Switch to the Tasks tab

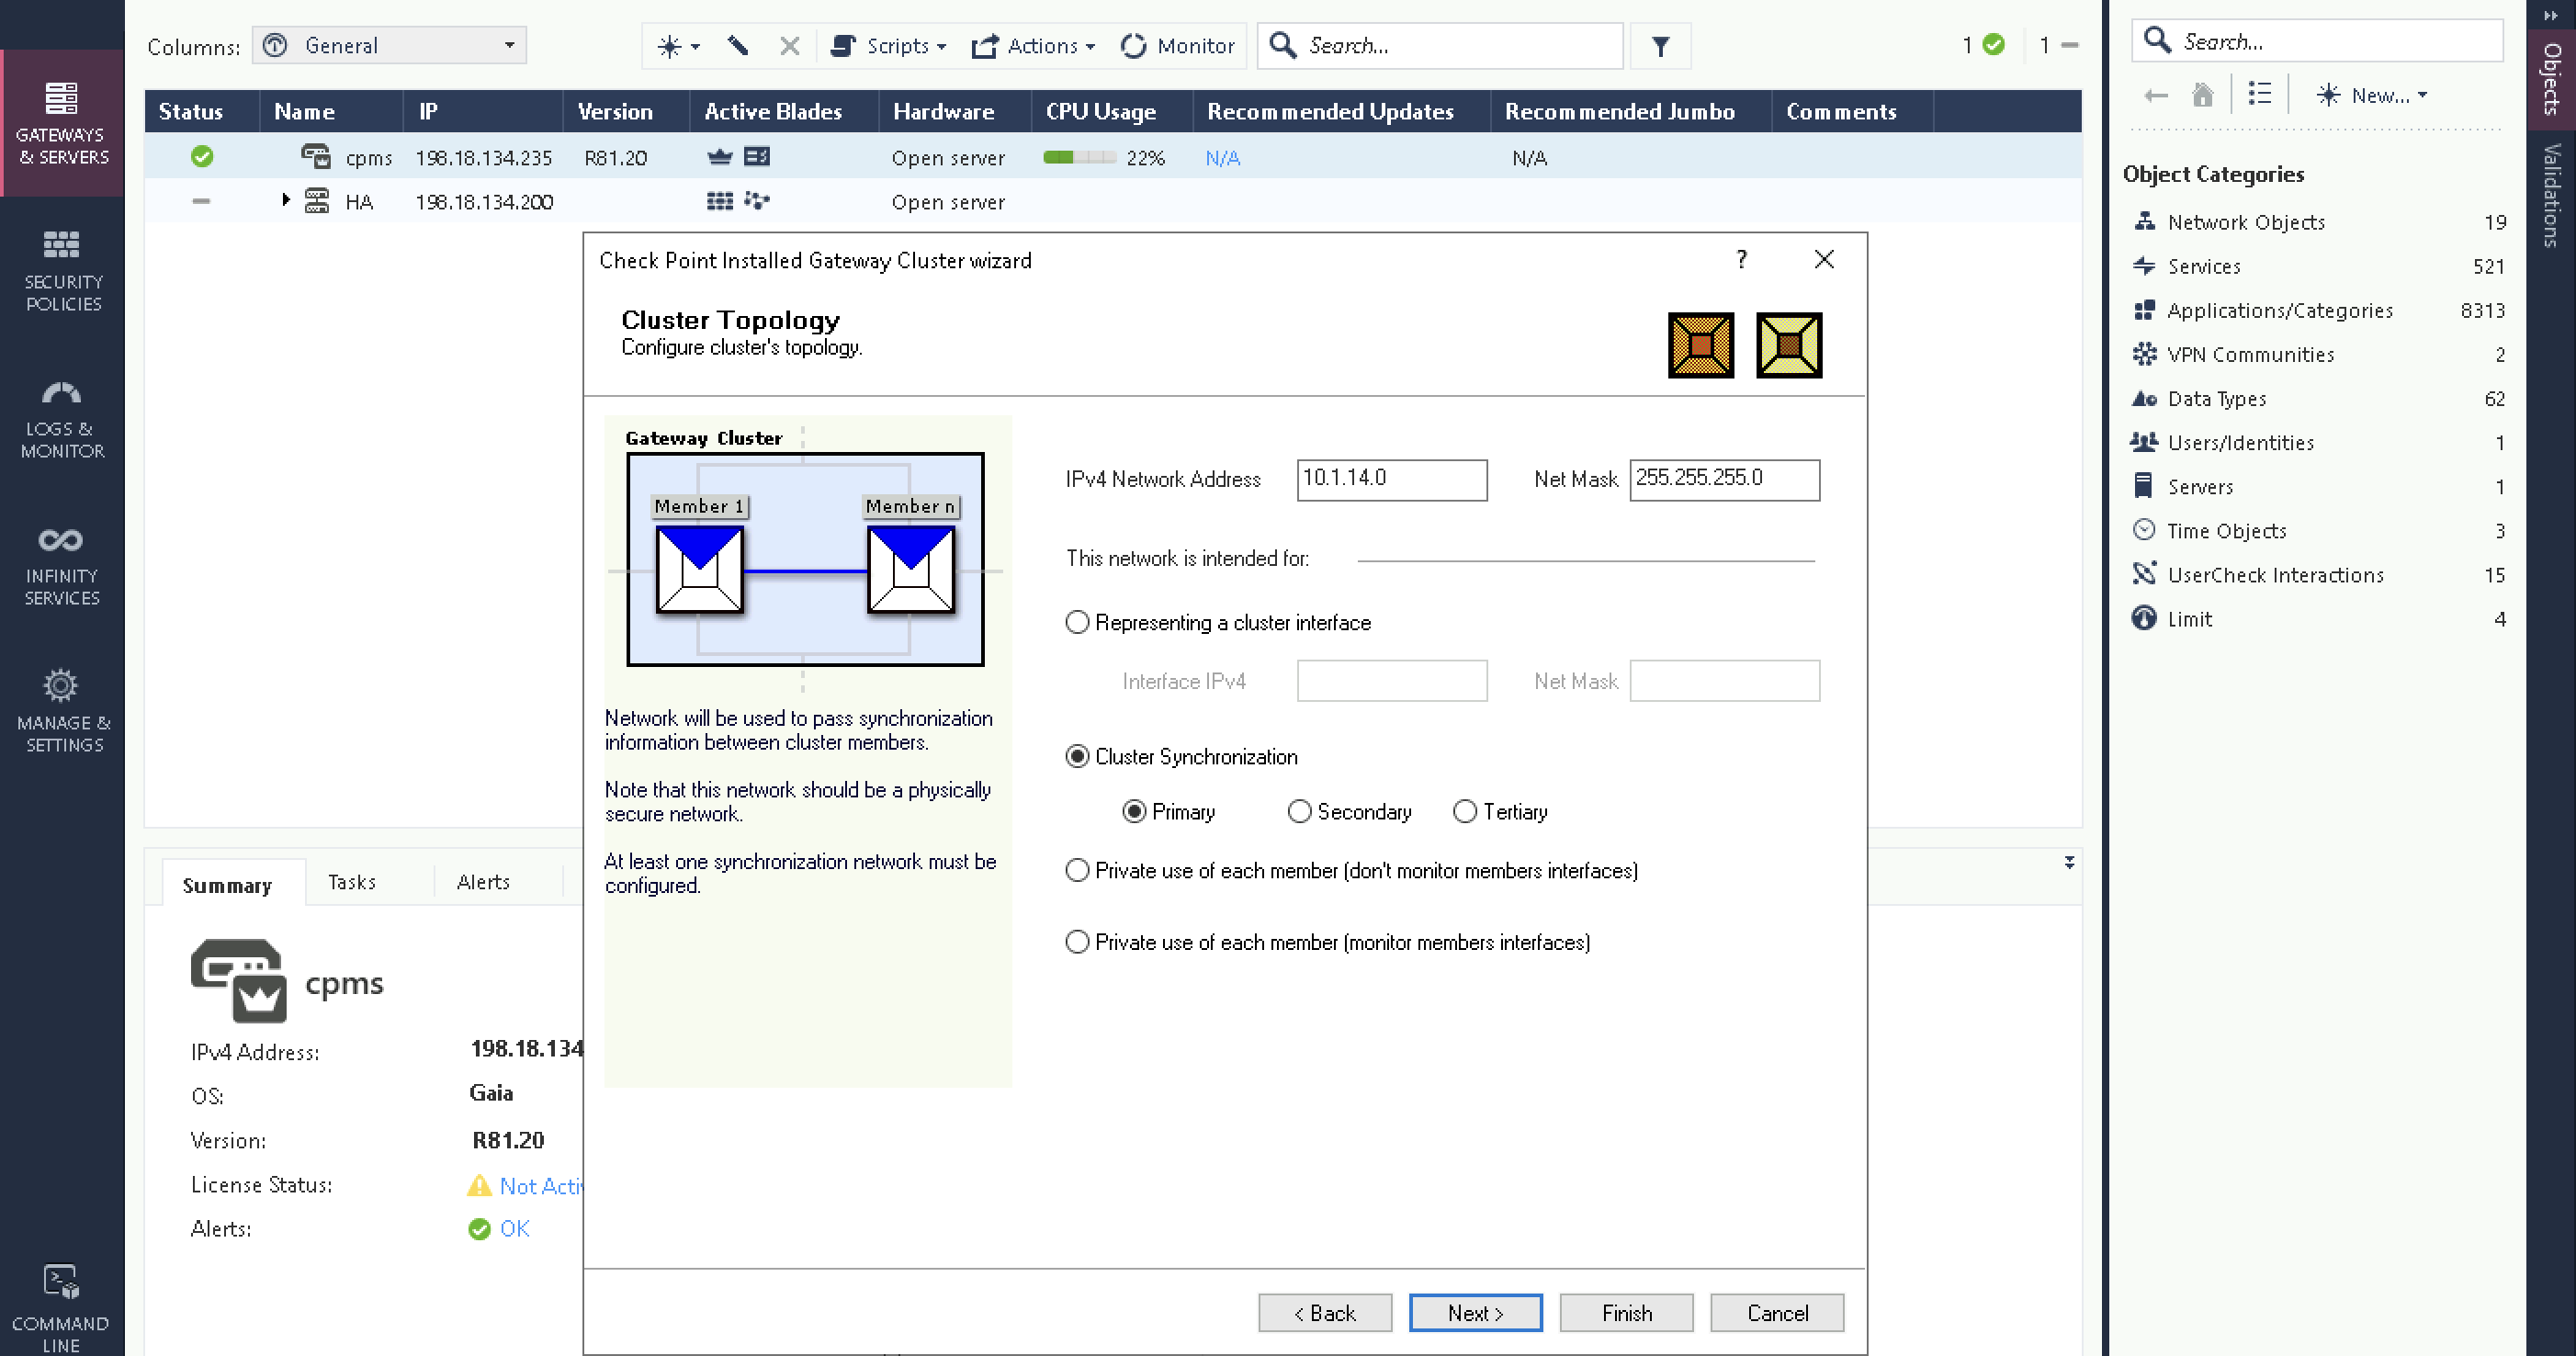(x=352, y=882)
